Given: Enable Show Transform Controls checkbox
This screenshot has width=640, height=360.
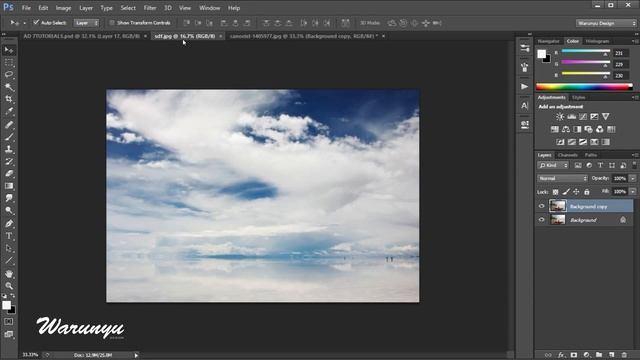Looking at the screenshot, I should 112,23.
